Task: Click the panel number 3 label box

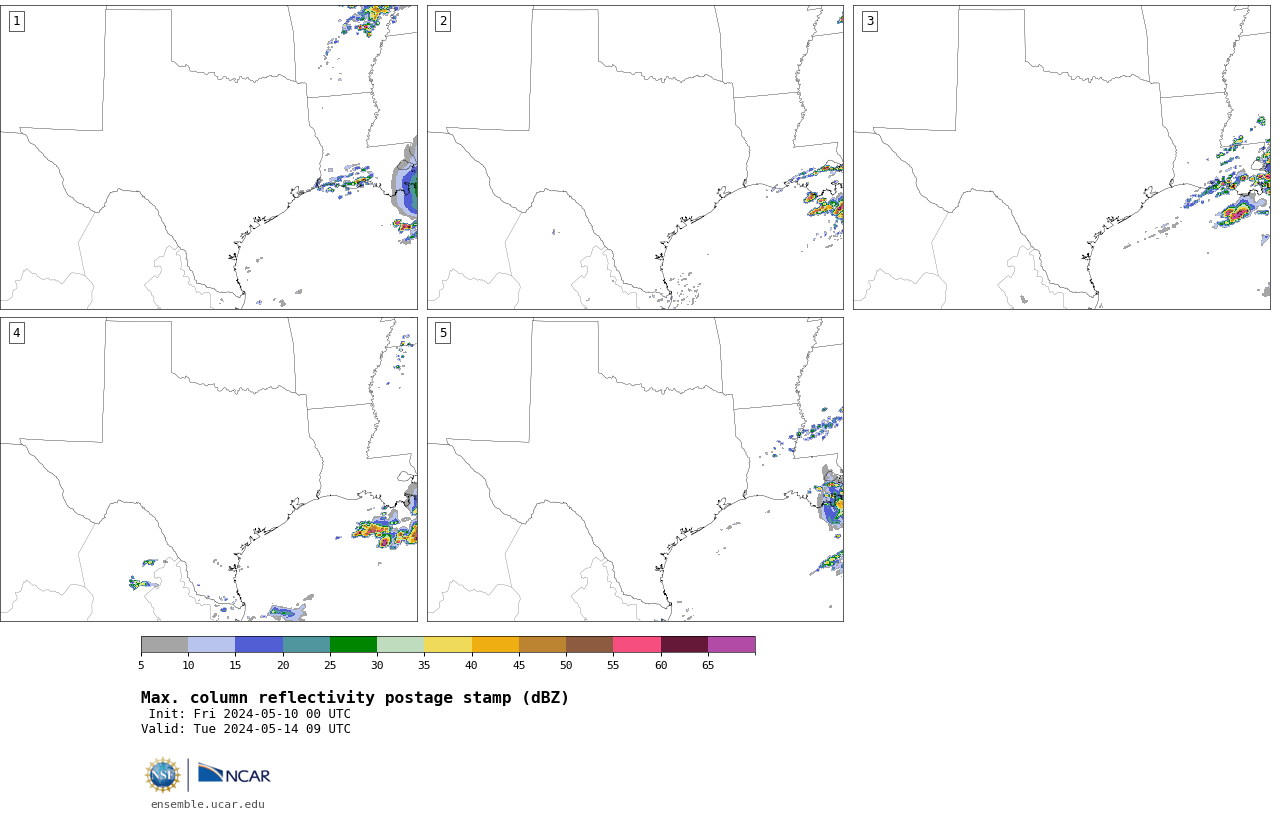Action: click(870, 21)
